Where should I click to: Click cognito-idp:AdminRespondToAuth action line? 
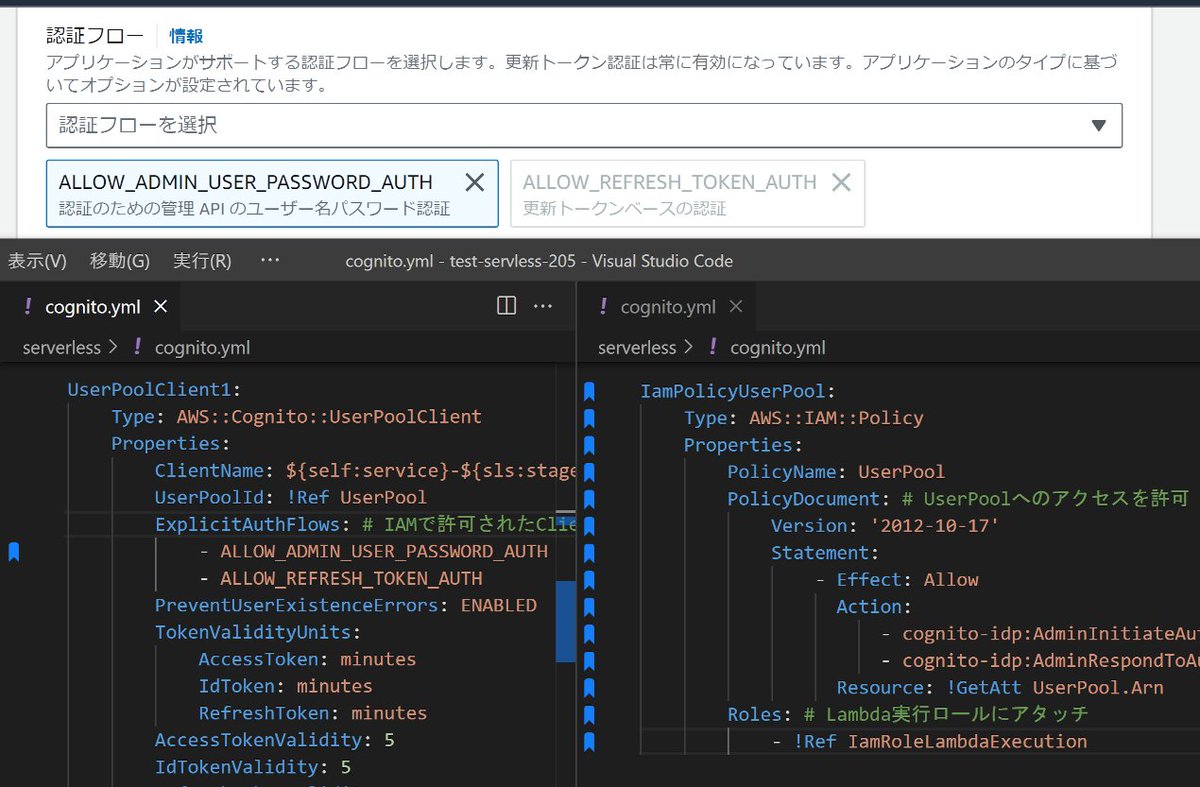pyautogui.click(x=1040, y=661)
